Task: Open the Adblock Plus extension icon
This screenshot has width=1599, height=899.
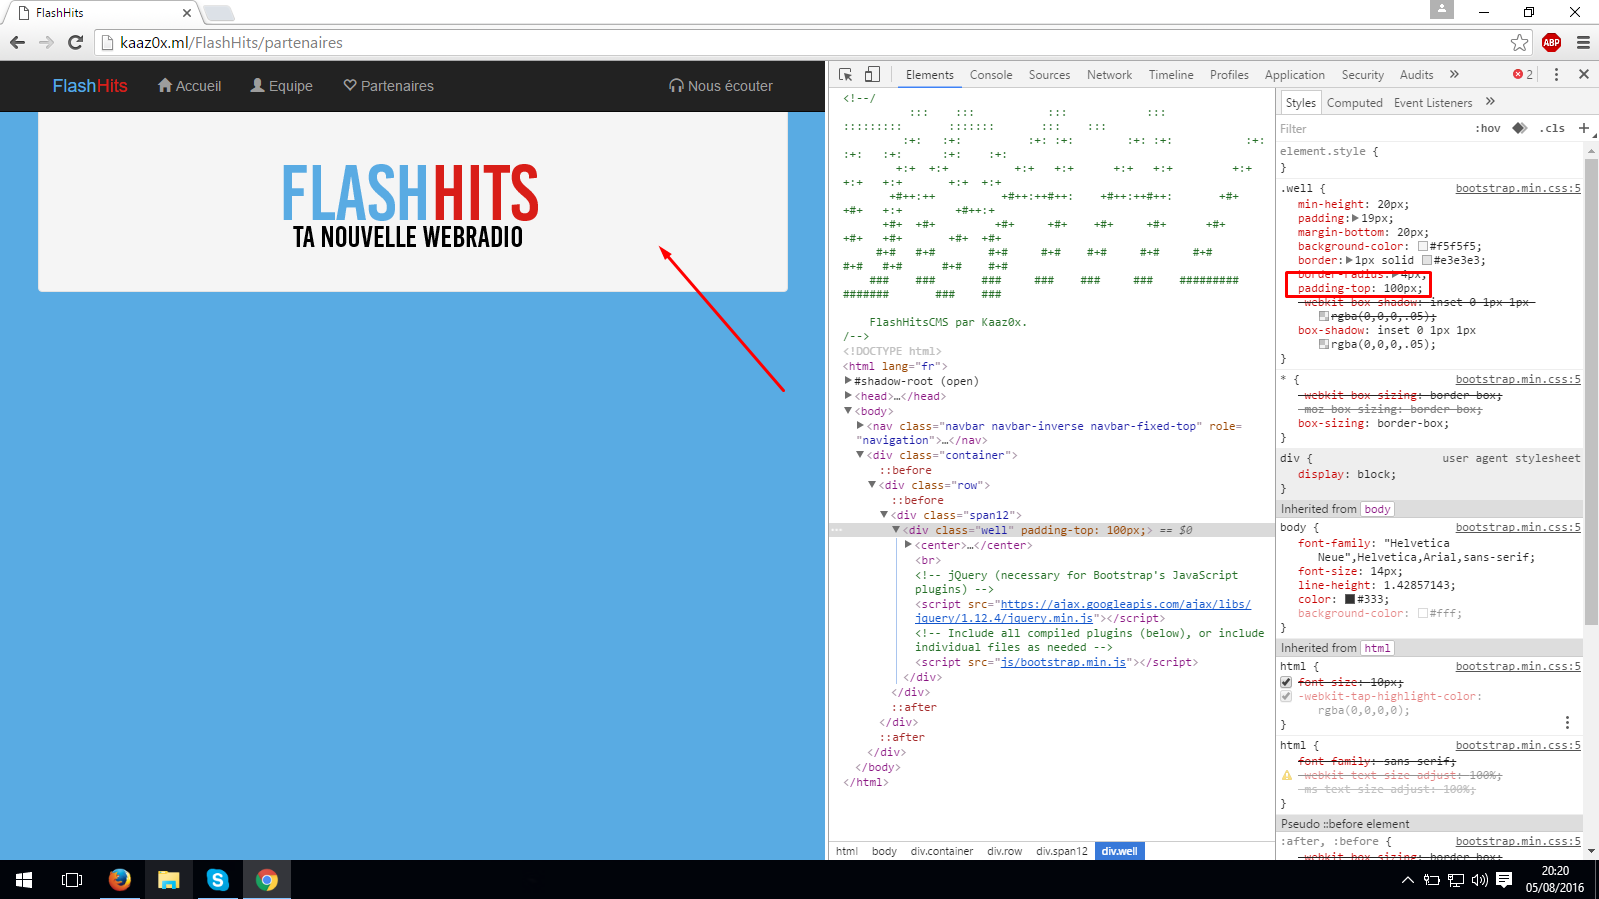Action: click(1551, 42)
